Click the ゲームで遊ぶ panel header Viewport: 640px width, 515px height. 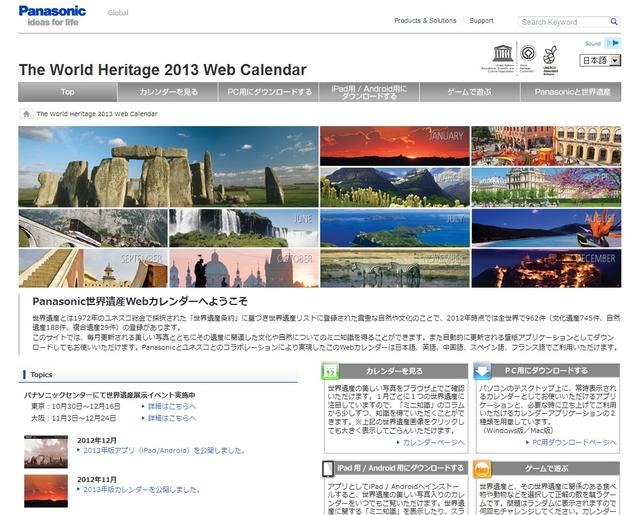(547, 469)
